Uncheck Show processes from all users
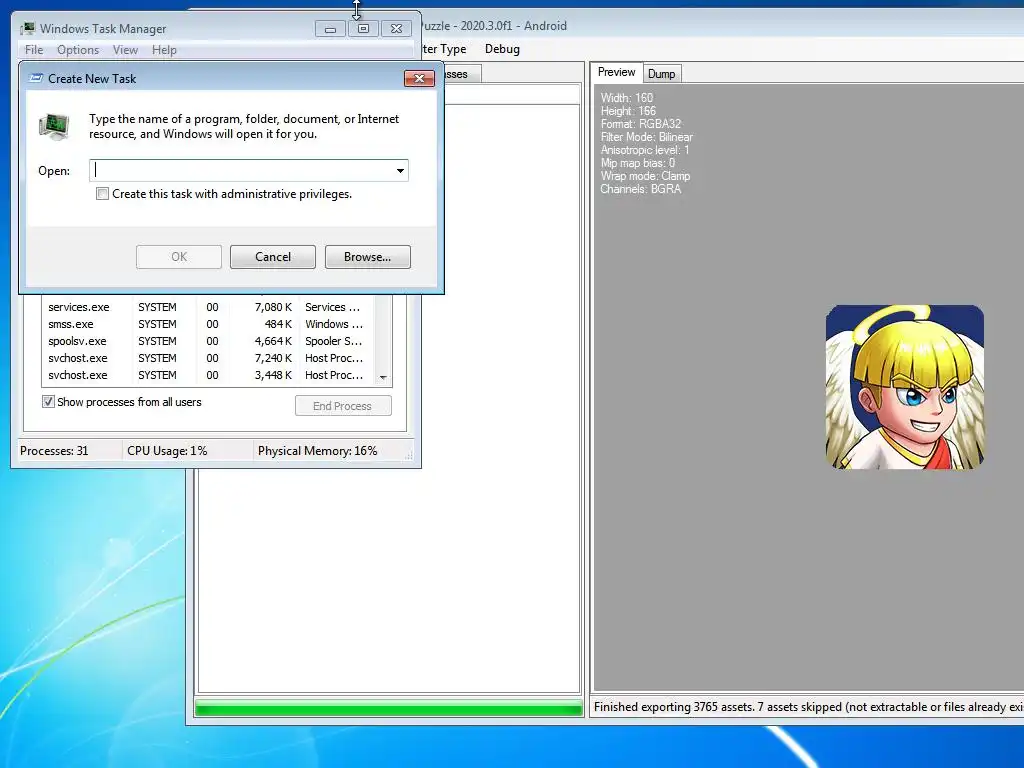 pyautogui.click(x=48, y=402)
